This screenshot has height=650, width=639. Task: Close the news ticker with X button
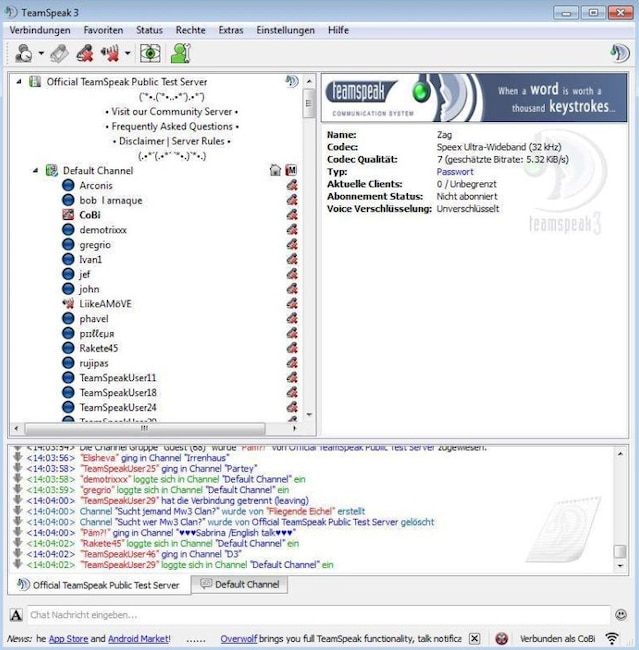tap(474, 638)
